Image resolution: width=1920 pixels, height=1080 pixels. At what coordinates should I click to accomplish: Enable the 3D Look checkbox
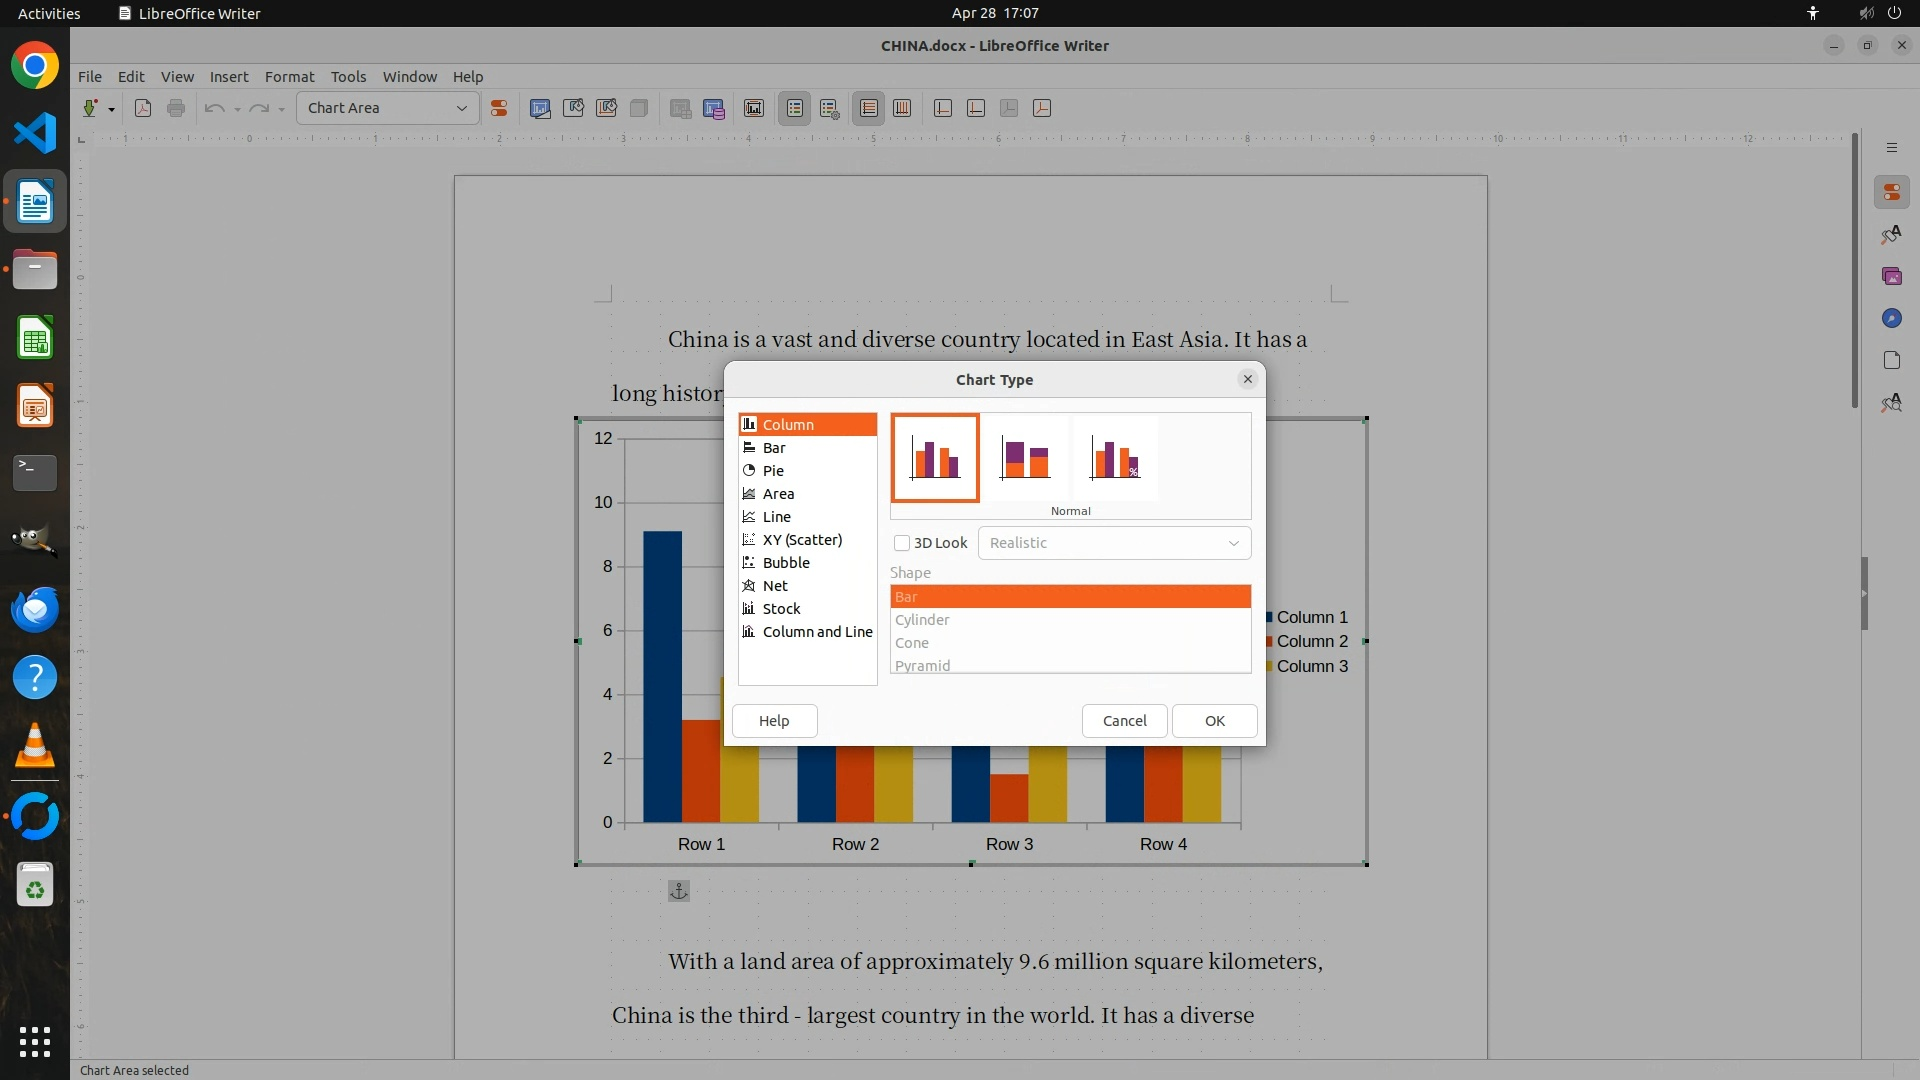point(902,543)
